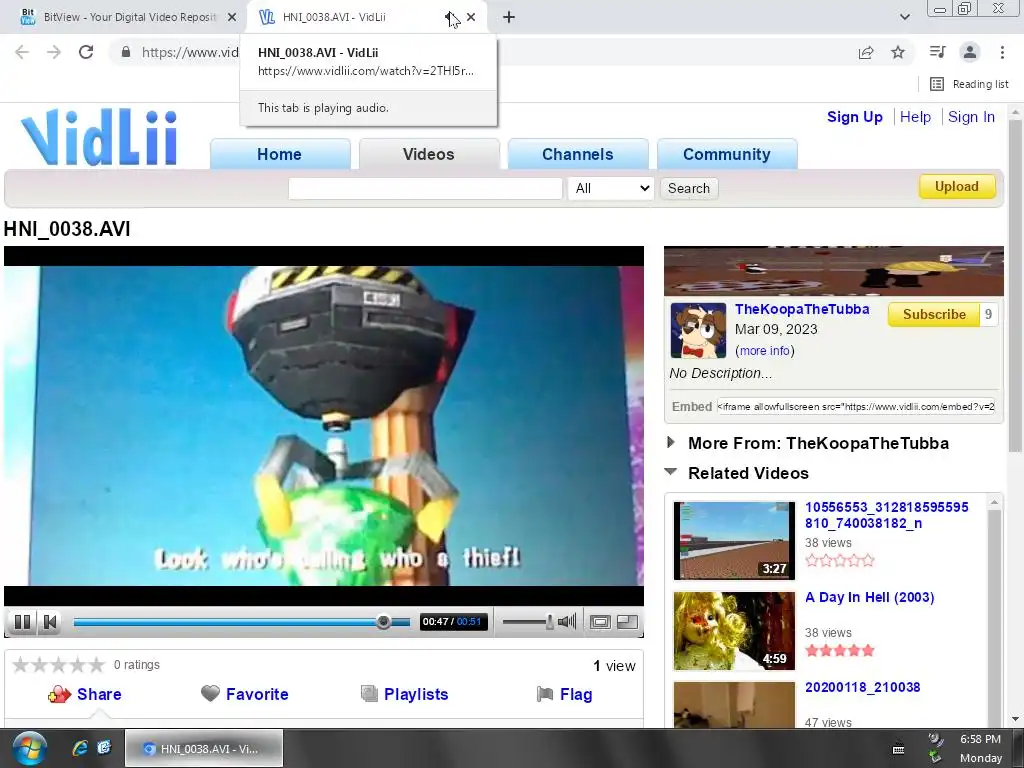Viewport: 1024px width, 768px height.
Task: Go to the Home tab
Action: 280,154
